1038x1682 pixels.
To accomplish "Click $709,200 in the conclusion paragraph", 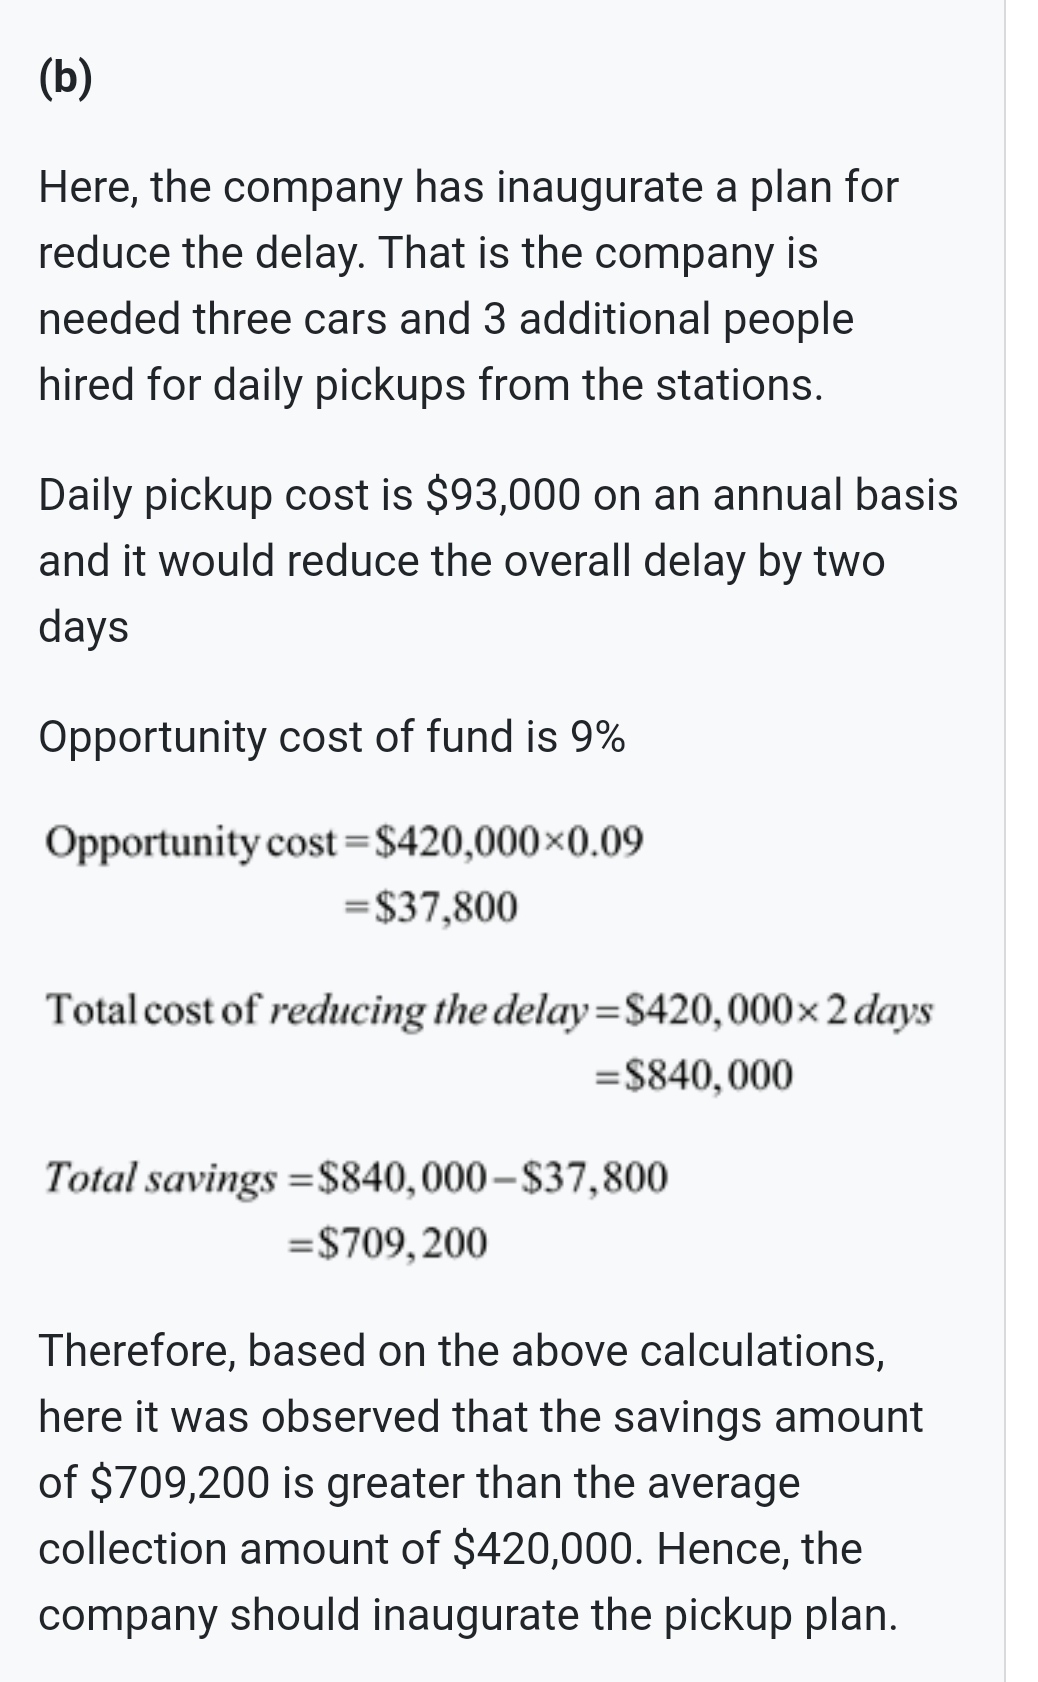I will [x=180, y=1483].
